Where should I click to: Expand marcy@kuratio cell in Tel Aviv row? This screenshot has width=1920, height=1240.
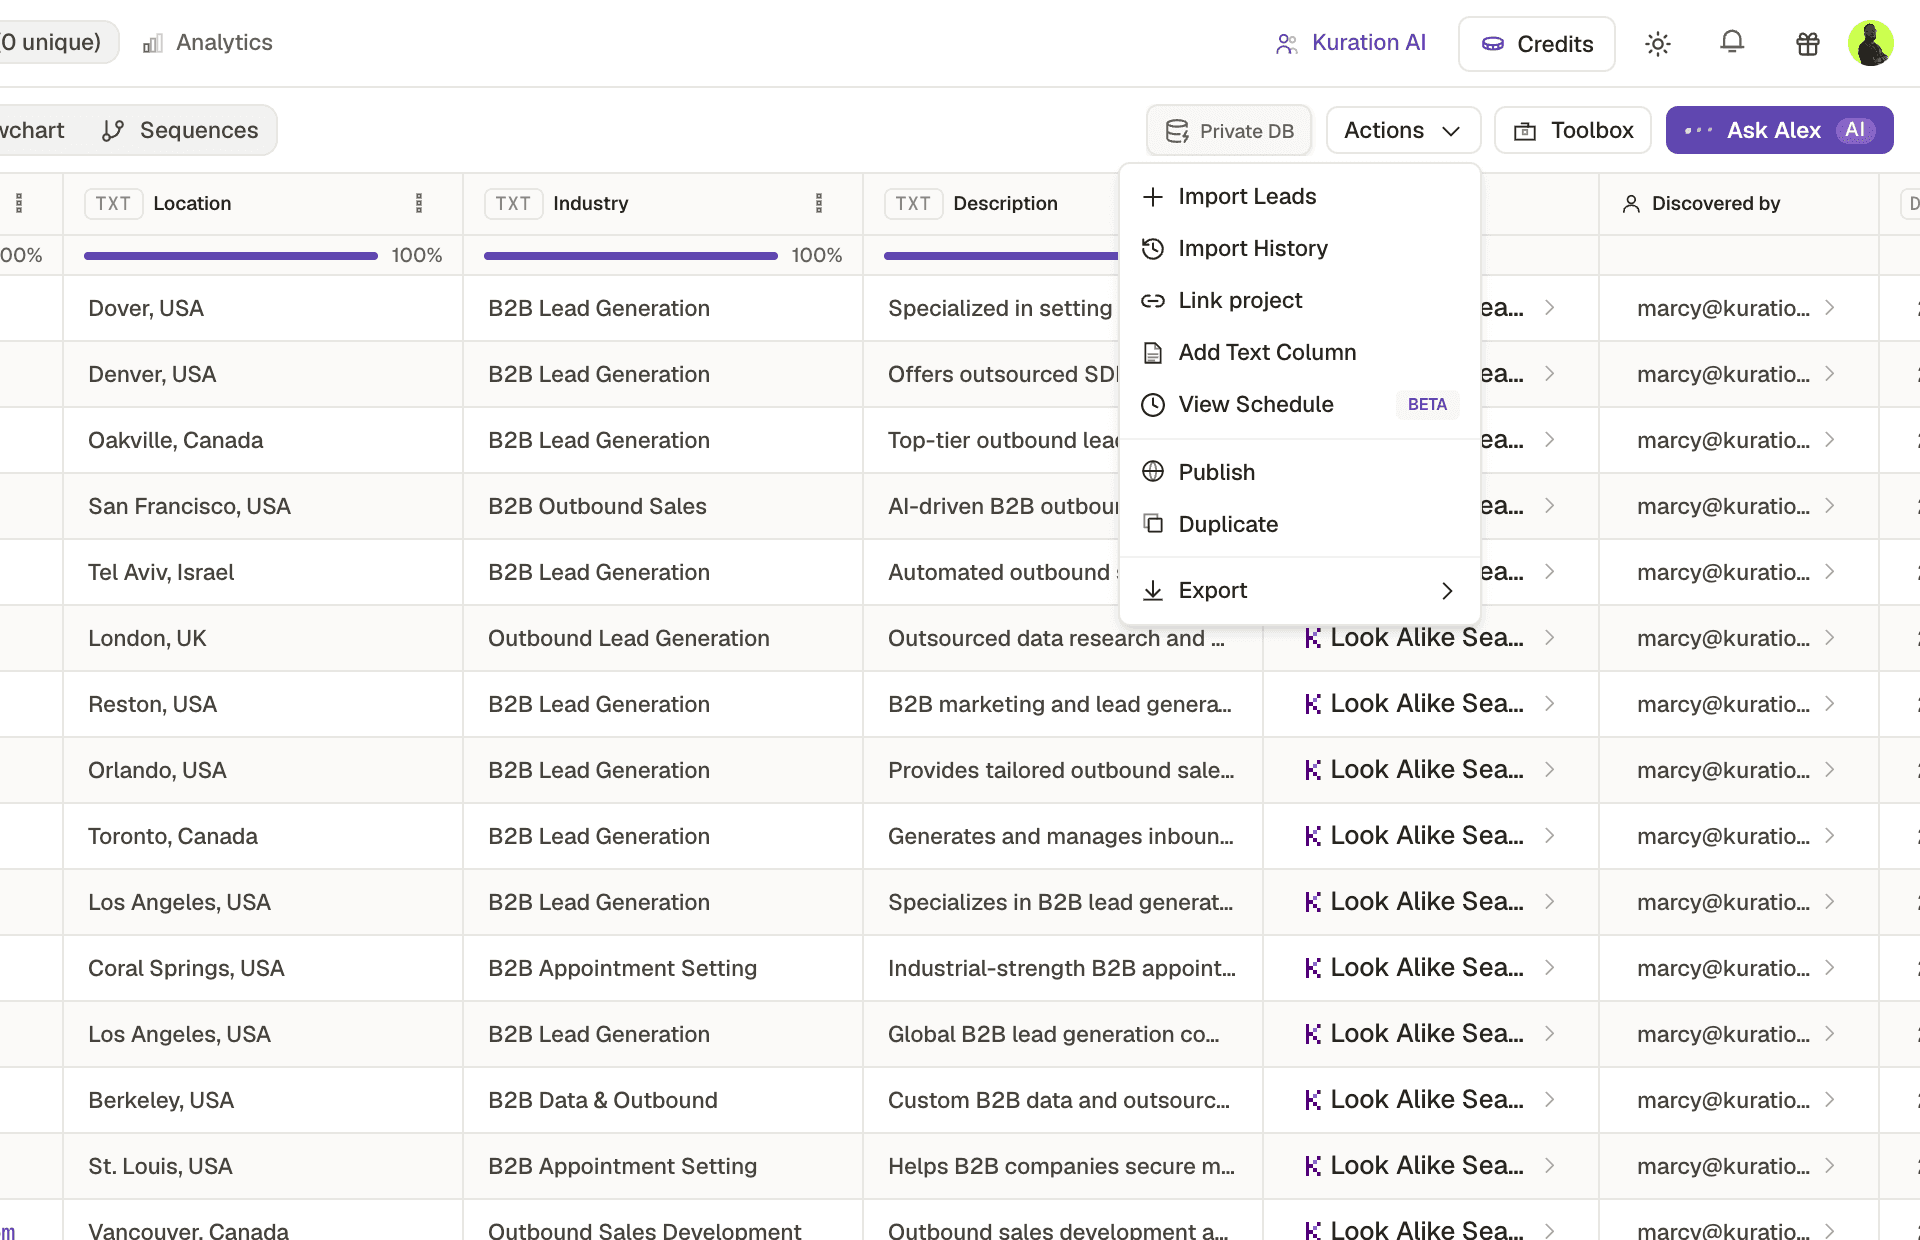coord(1830,572)
